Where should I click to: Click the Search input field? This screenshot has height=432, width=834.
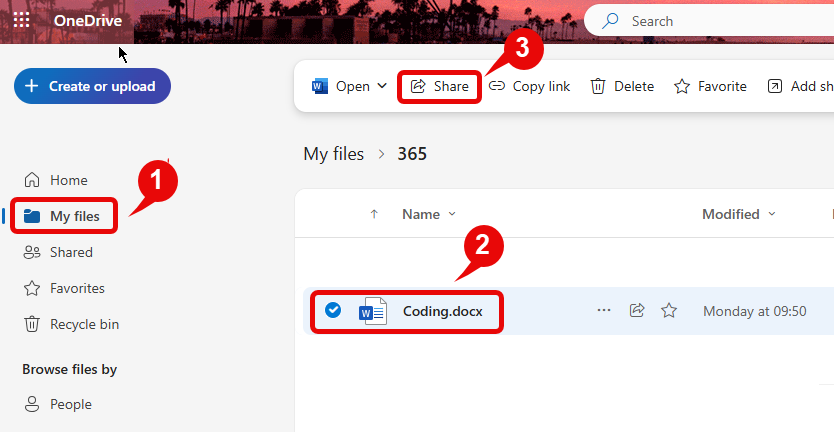pos(720,21)
